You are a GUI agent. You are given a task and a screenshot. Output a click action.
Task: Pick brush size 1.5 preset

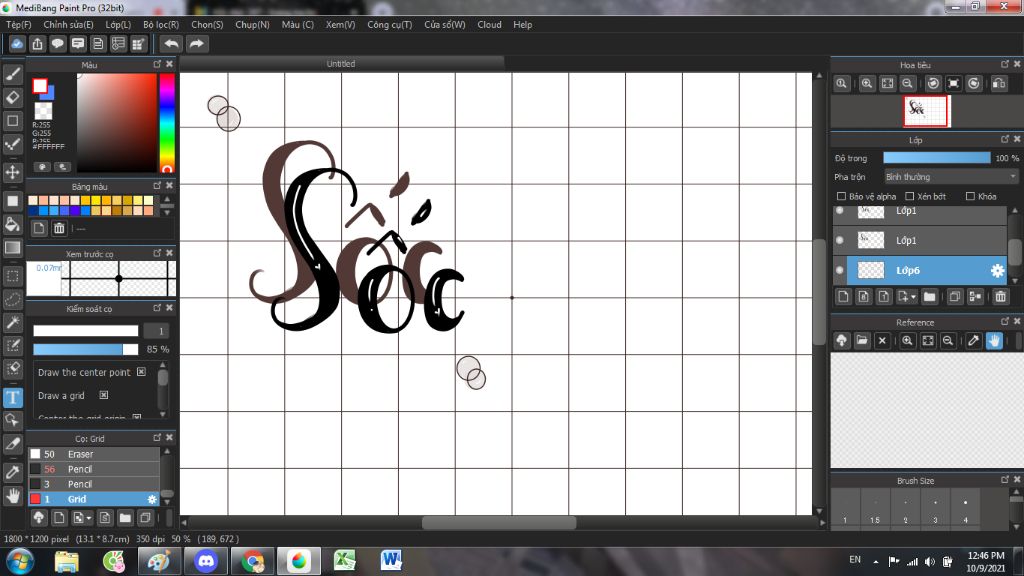(x=875, y=509)
